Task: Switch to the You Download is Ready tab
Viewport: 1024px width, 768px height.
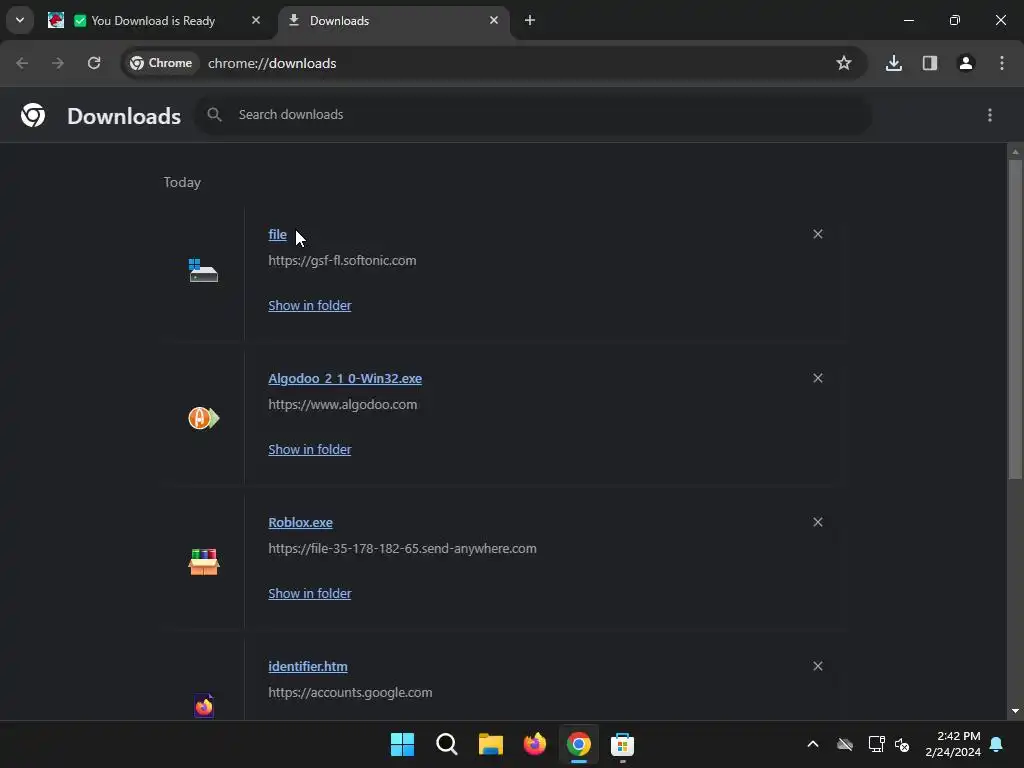Action: tap(154, 21)
